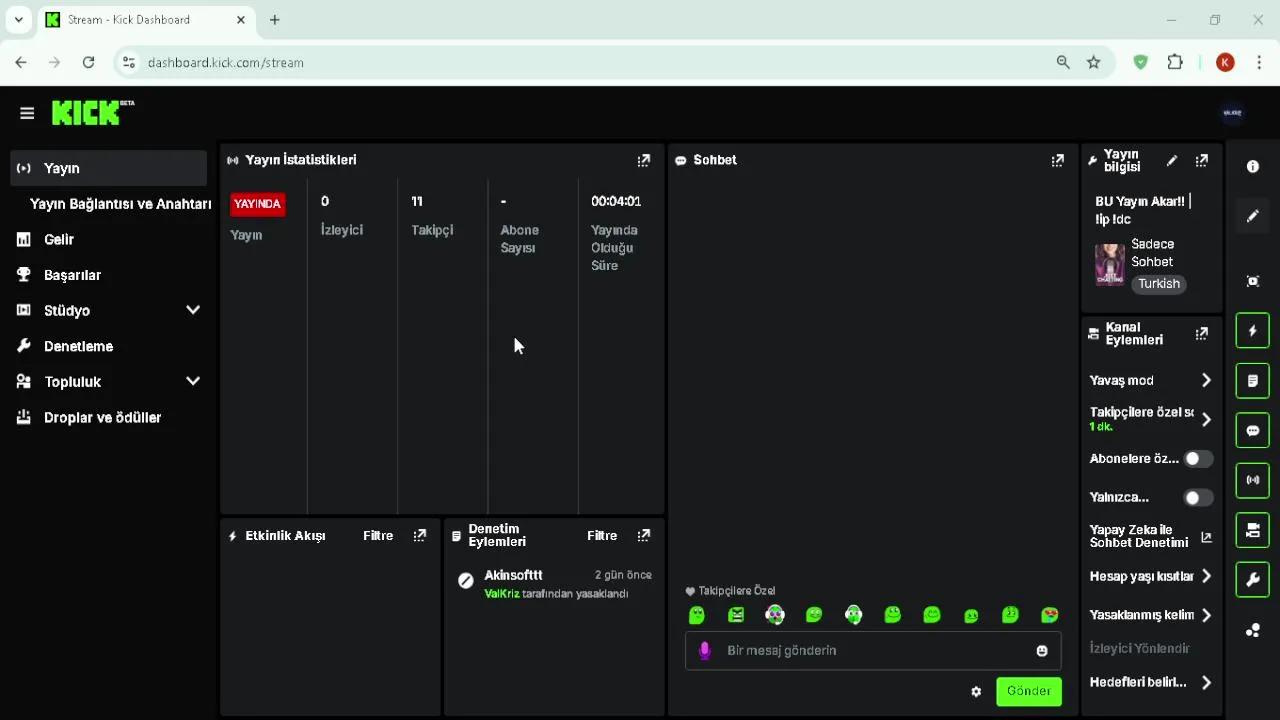Toggle the lightning activity widget in right toolbar
This screenshot has width=1280, height=720.
1253,331
